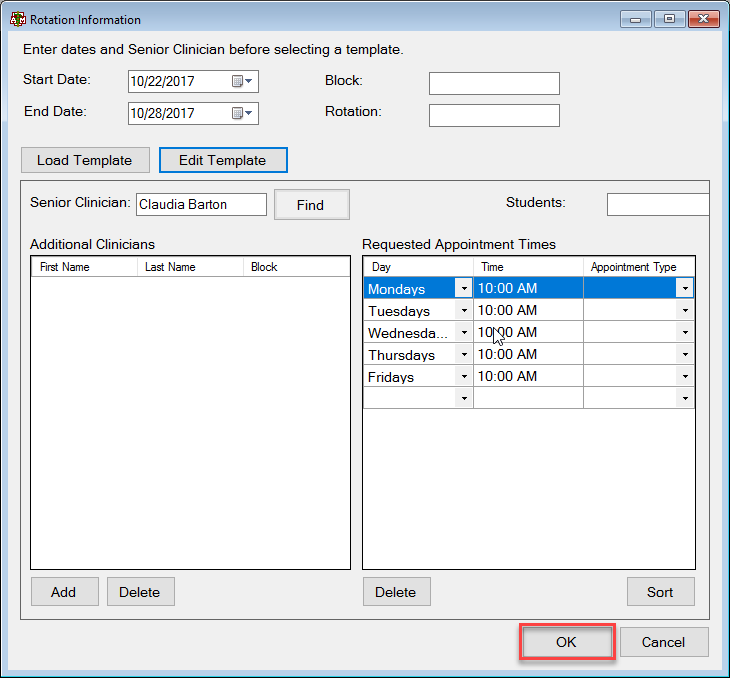Click the First Name column header

(x=84, y=267)
